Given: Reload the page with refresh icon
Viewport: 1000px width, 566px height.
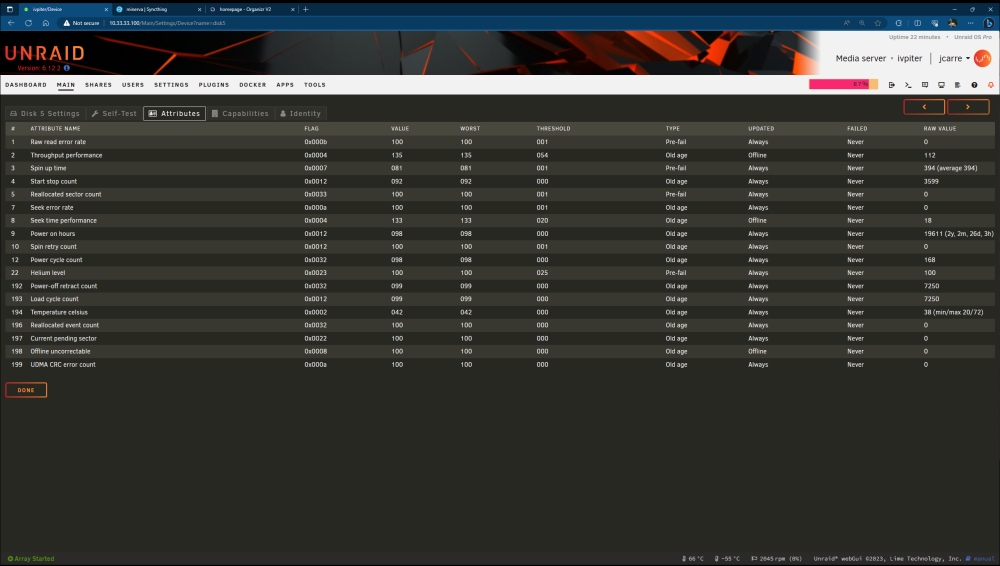Looking at the screenshot, I should [28, 23].
